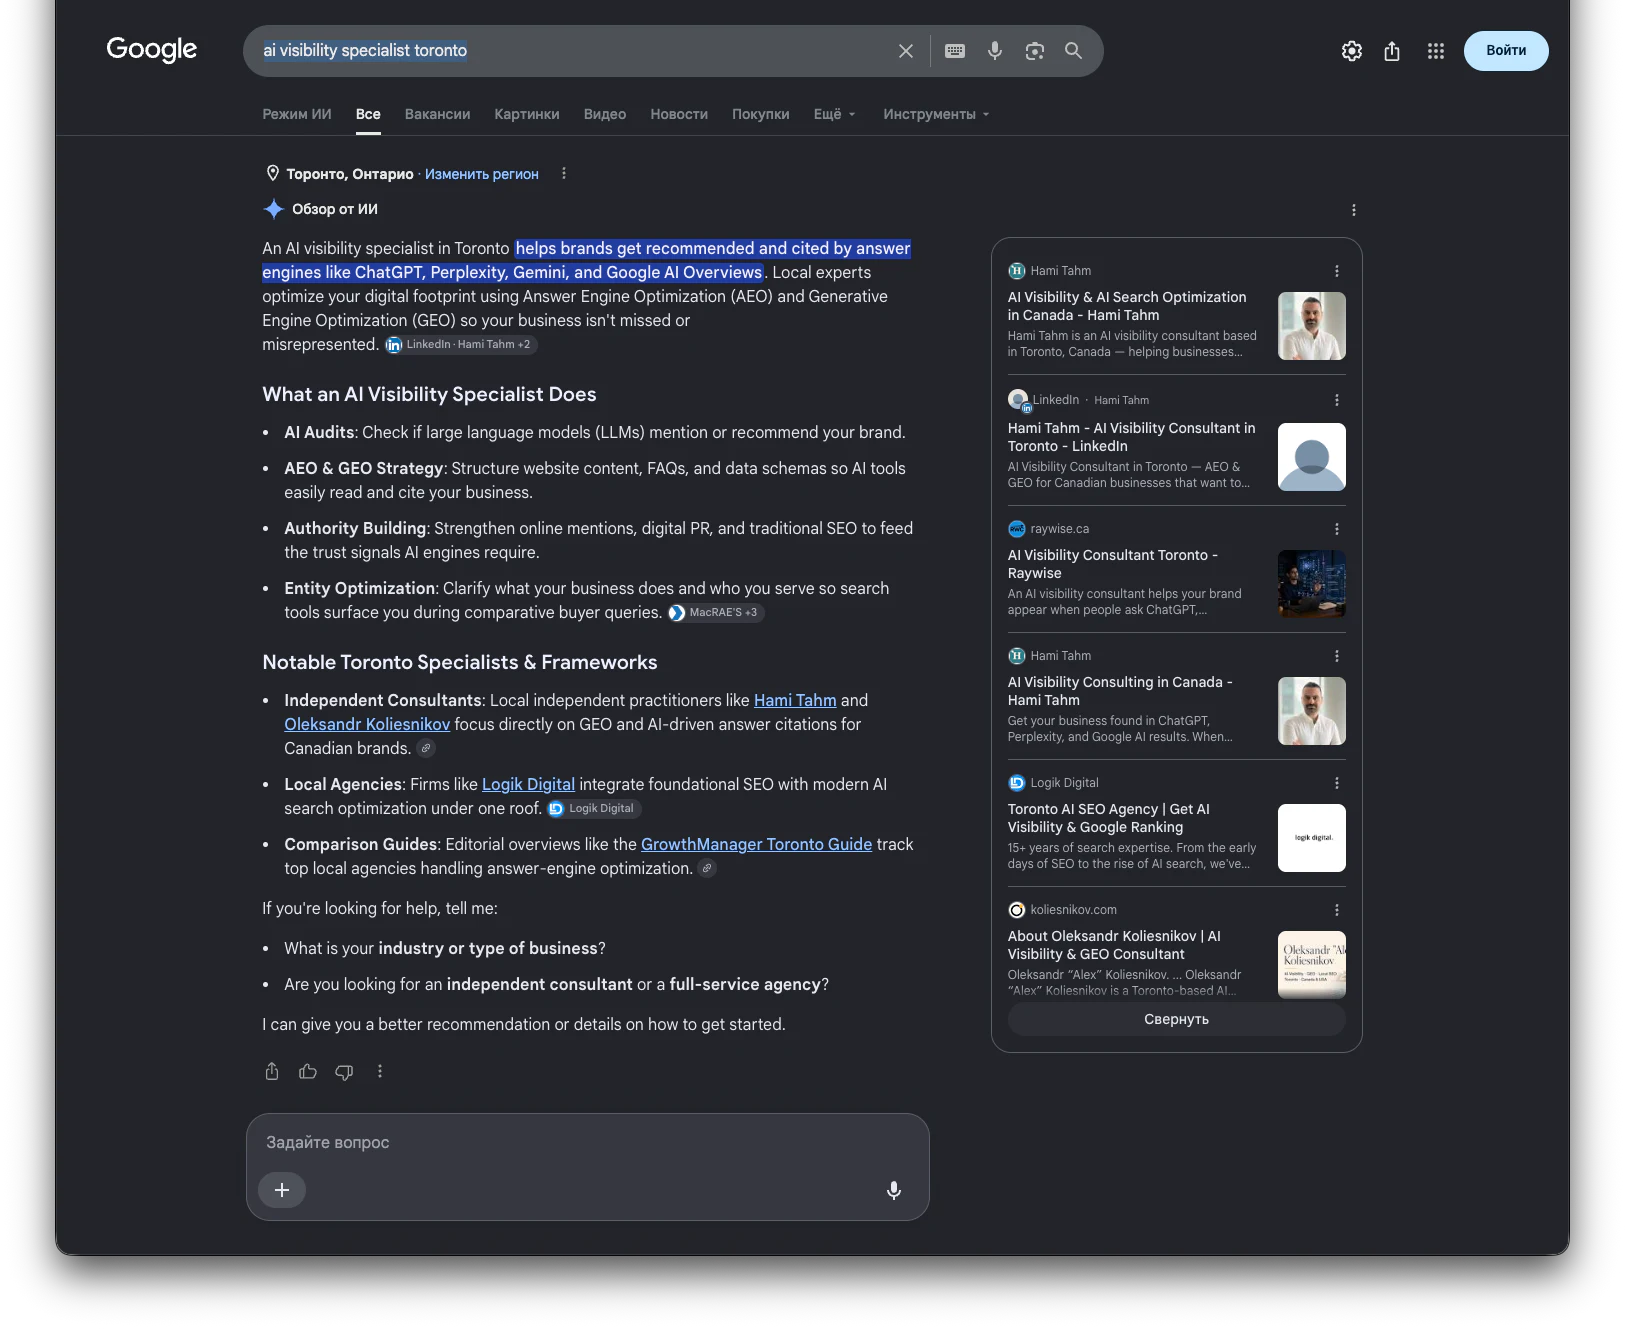
Task: Open the GrowthManager Toronto Guide link
Action: tap(756, 844)
